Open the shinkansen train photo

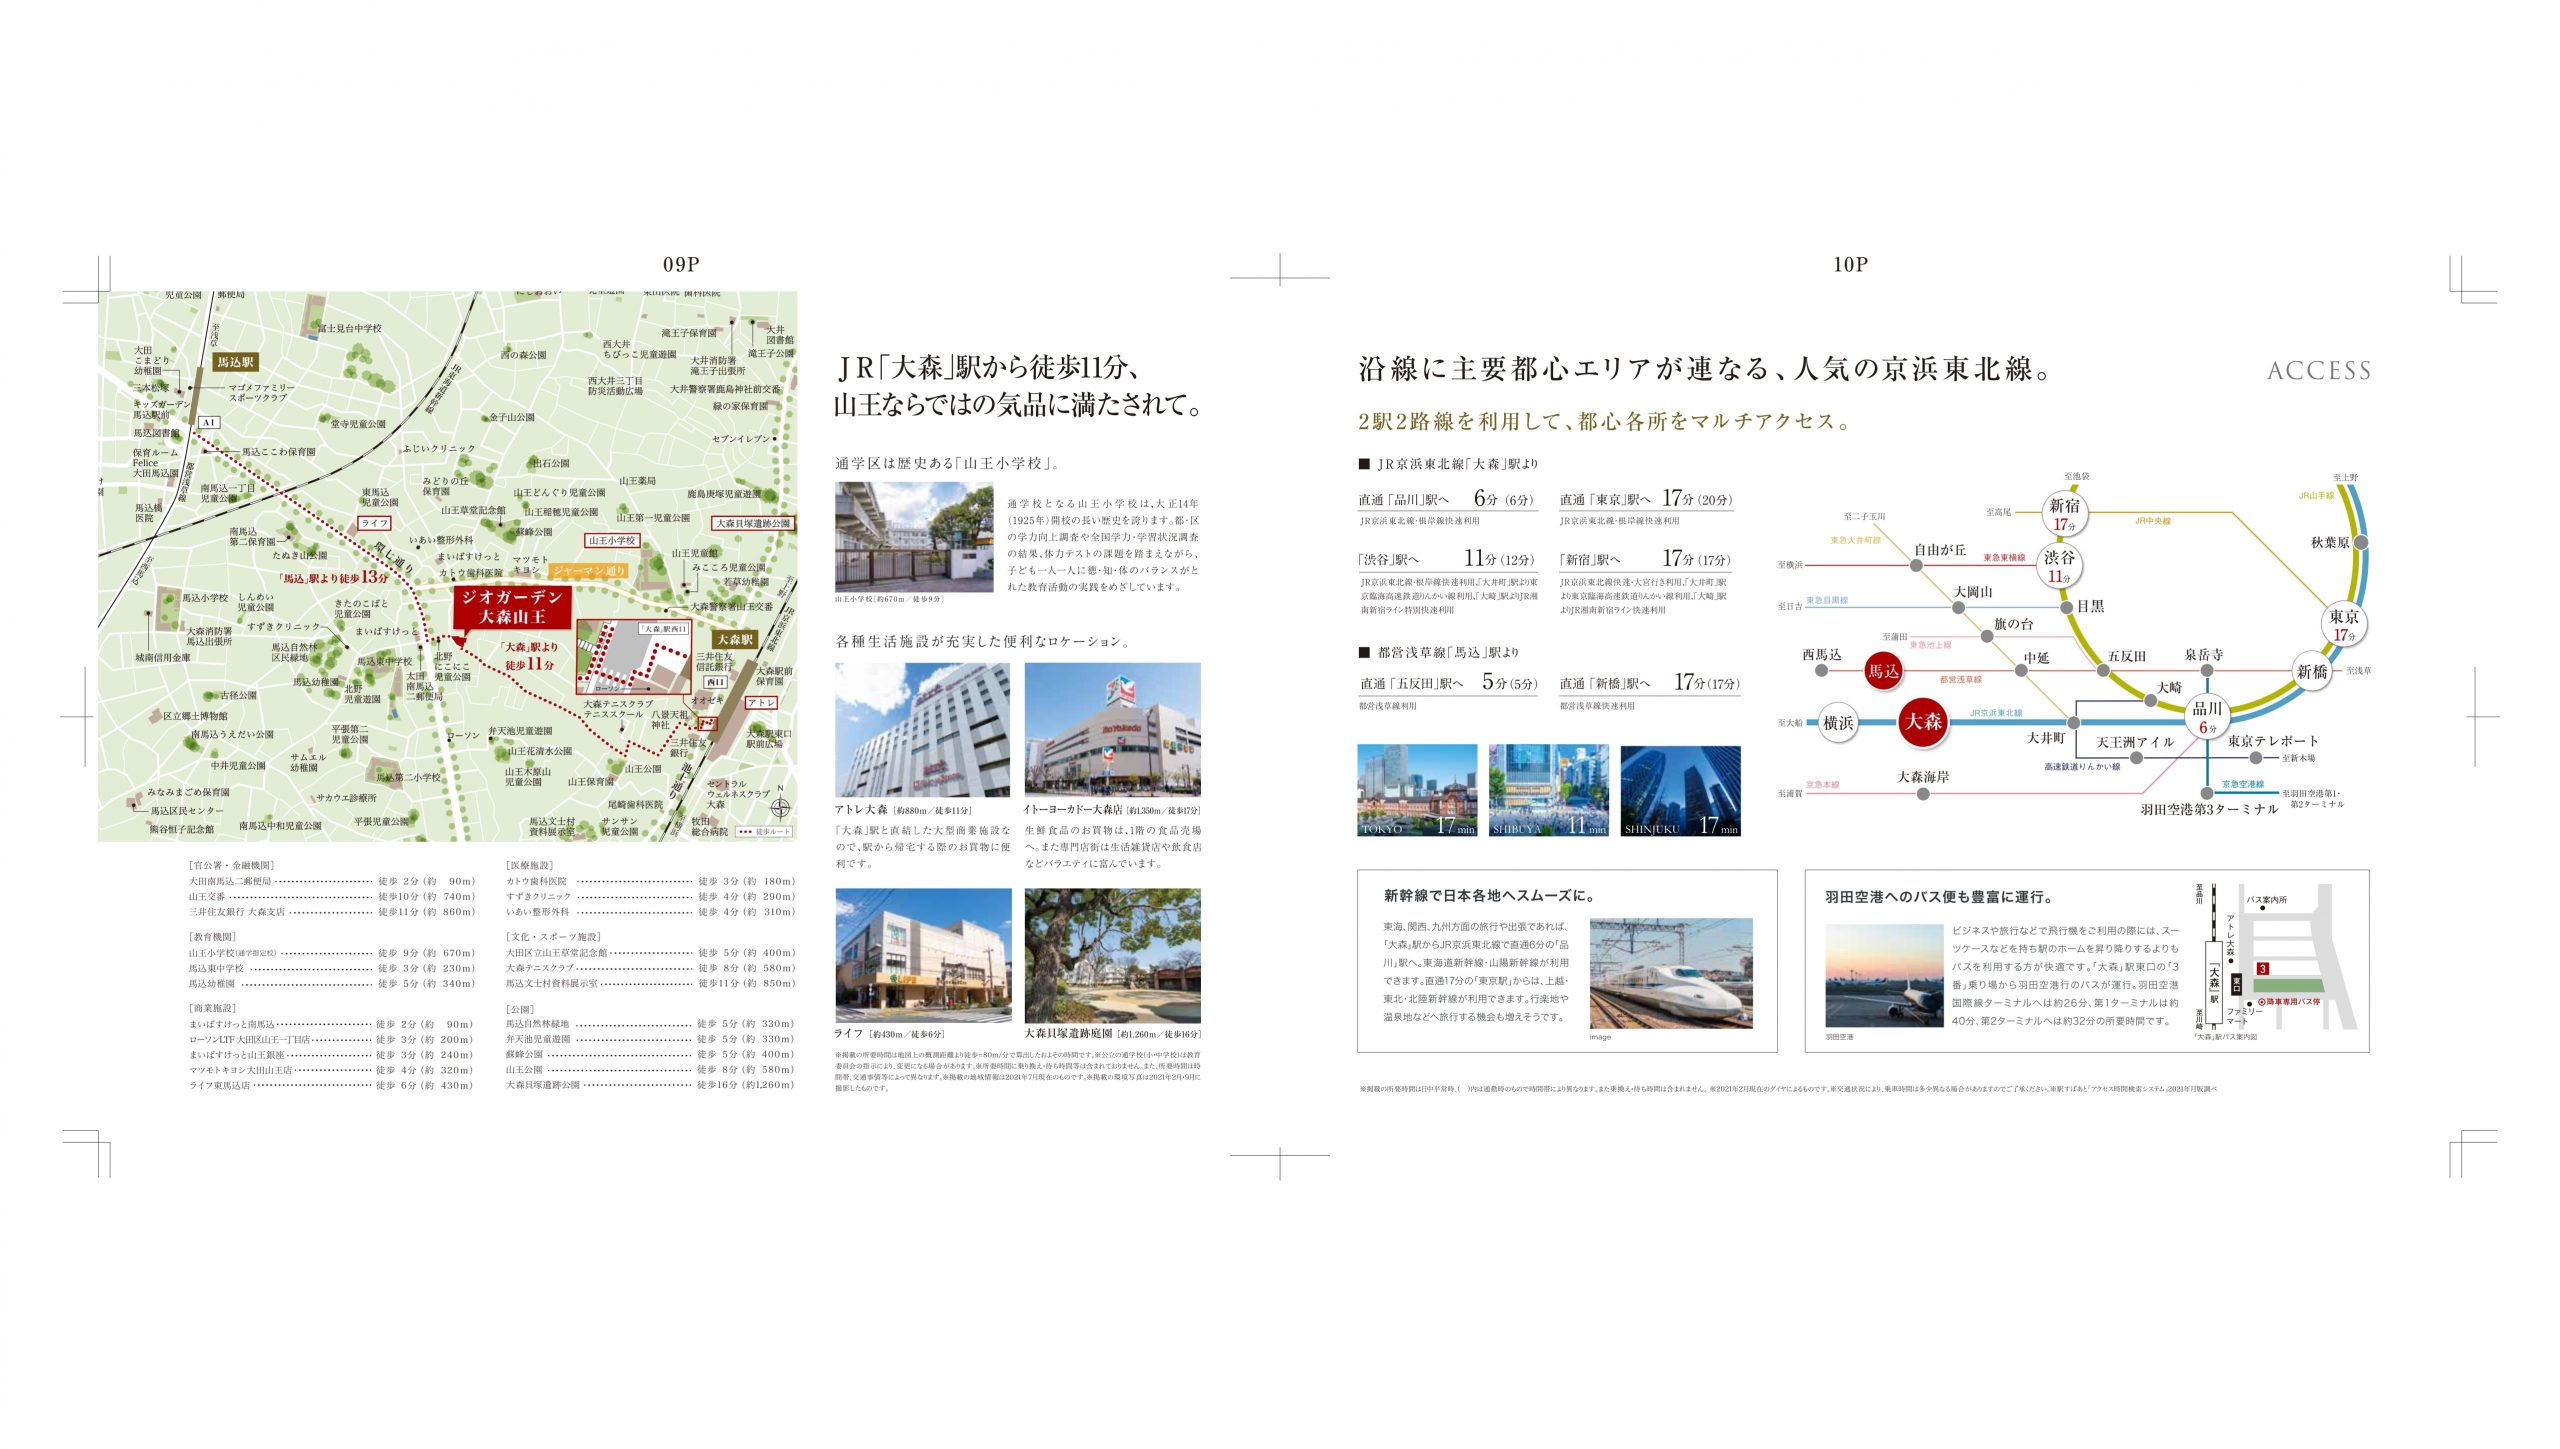click(1671, 973)
